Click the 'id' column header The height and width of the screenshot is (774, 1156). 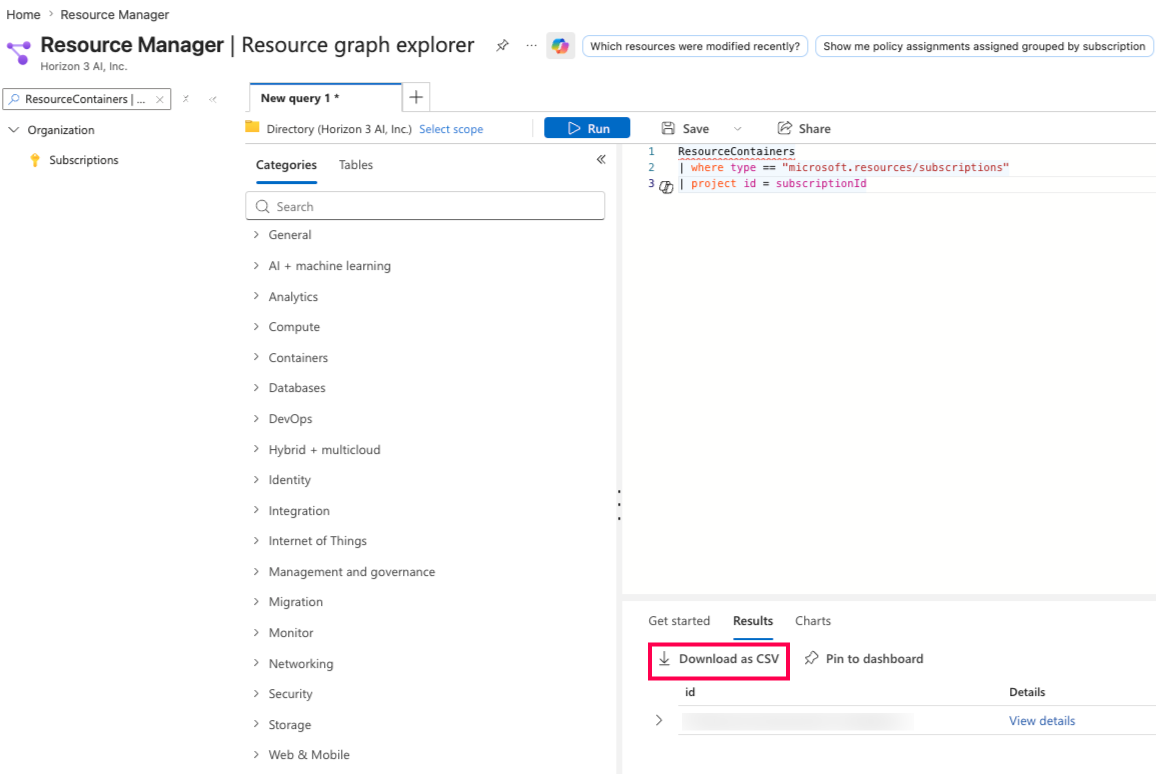point(690,692)
